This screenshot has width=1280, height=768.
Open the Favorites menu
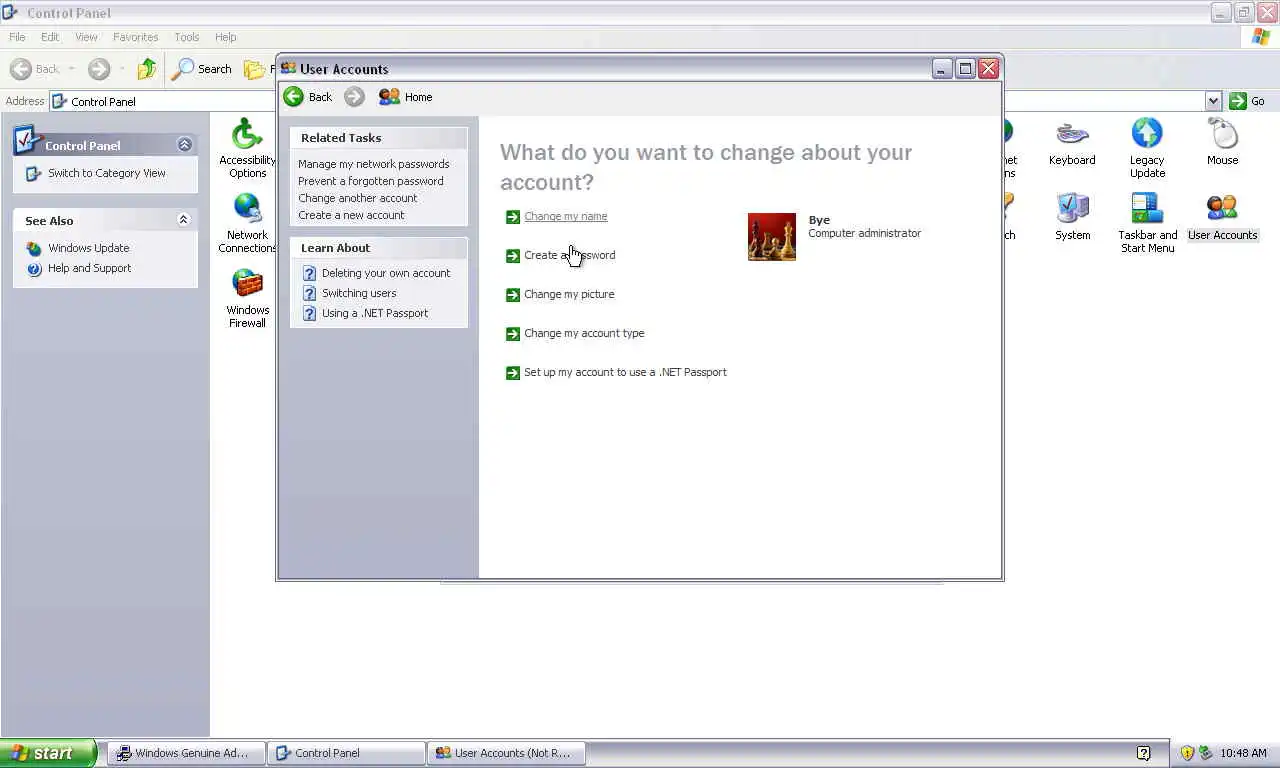click(135, 37)
